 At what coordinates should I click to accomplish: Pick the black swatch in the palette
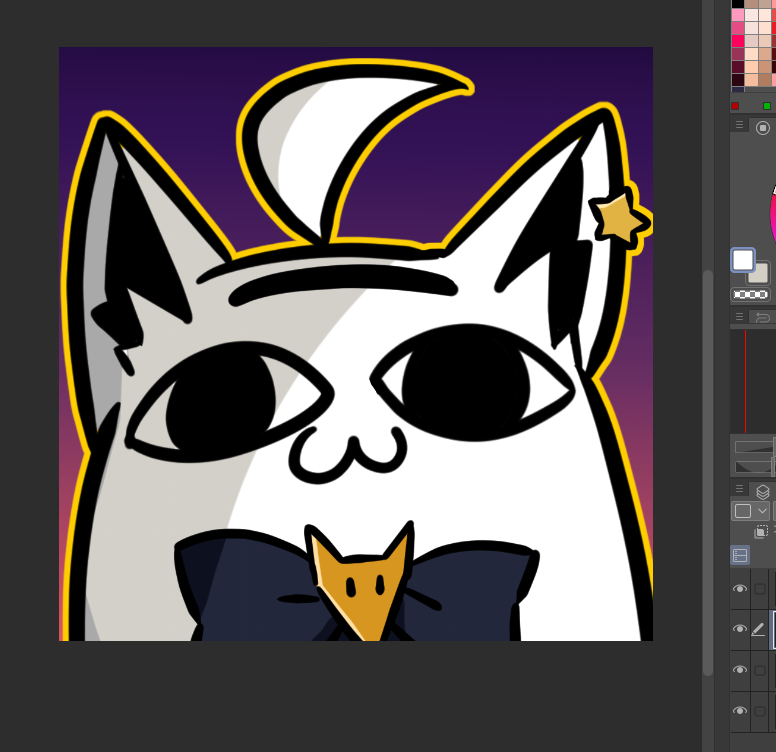(738, 3)
